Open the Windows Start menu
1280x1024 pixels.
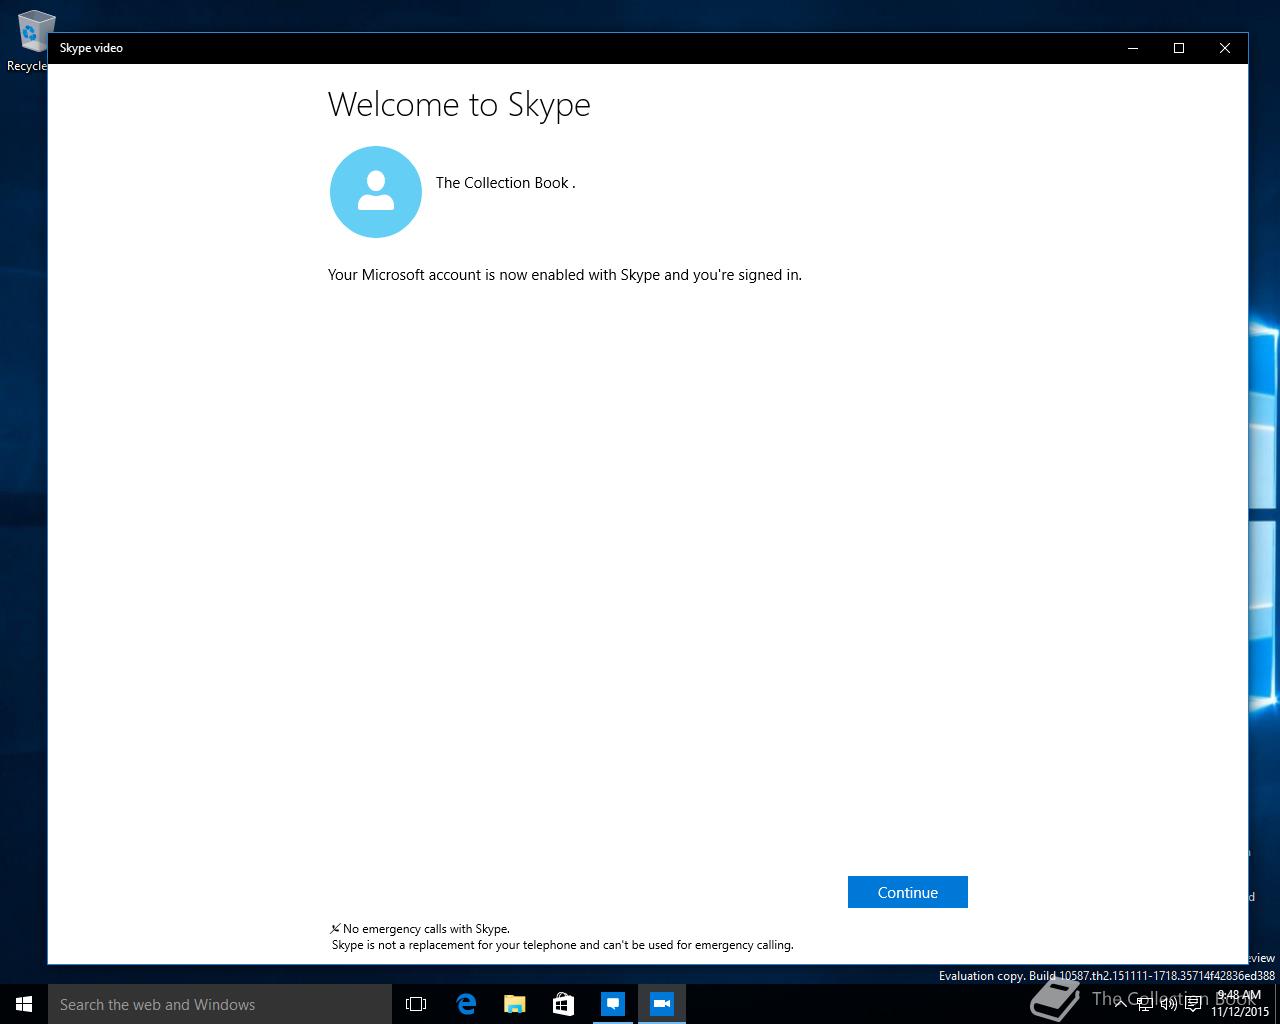[x=24, y=1004]
